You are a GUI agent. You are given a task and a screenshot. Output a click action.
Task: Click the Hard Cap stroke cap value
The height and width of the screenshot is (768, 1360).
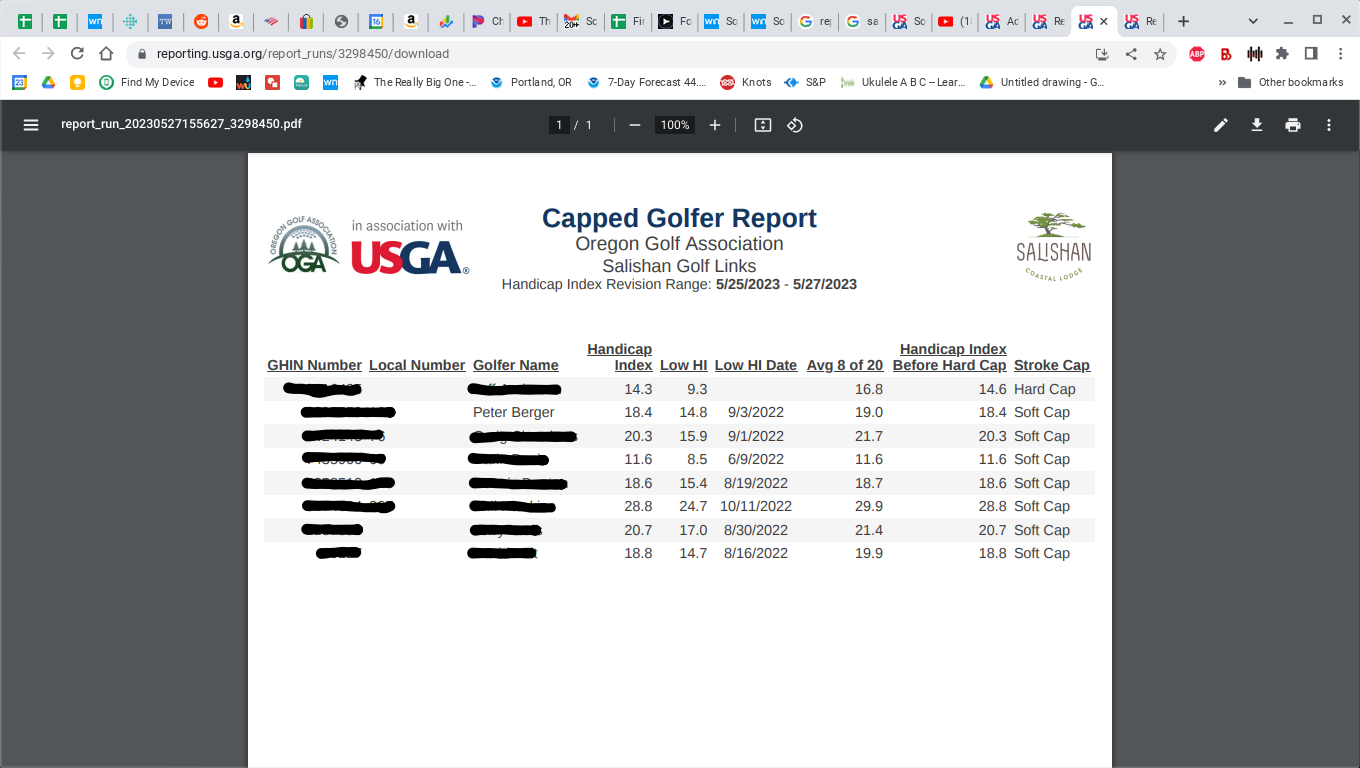pyautogui.click(x=1044, y=389)
